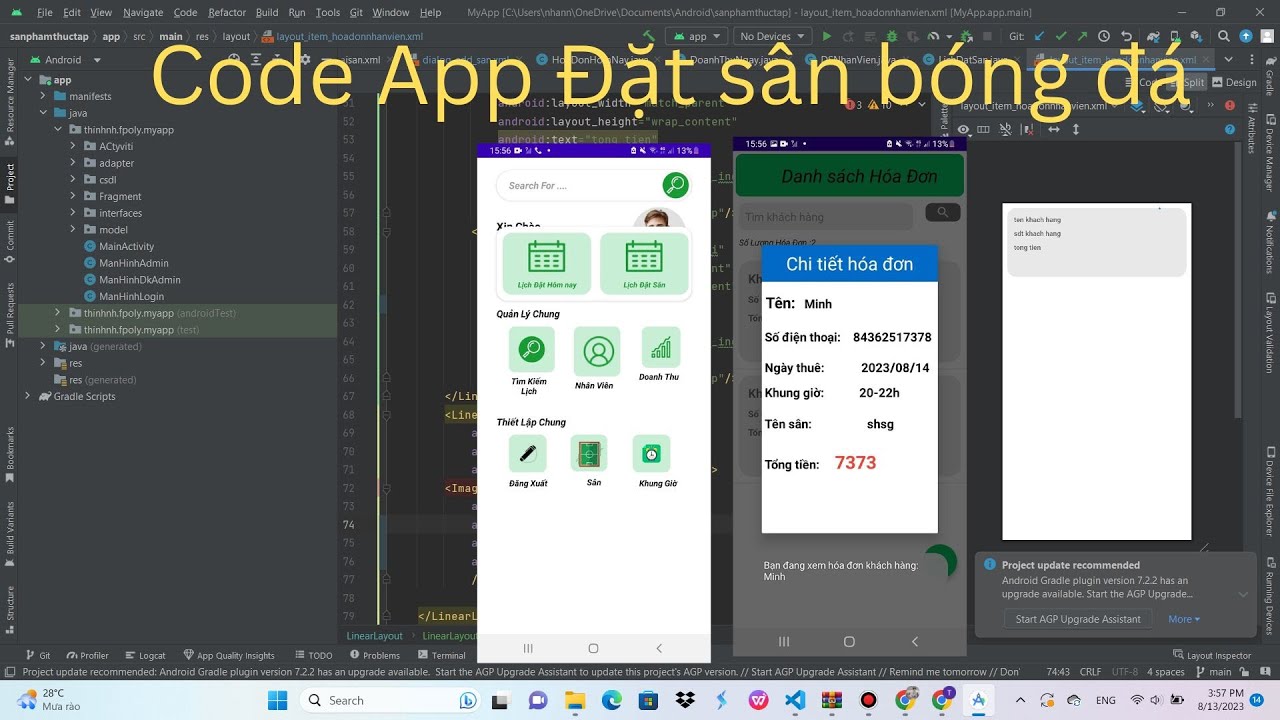Toggle Layout Inspector in the status strip

(1211, 656)
